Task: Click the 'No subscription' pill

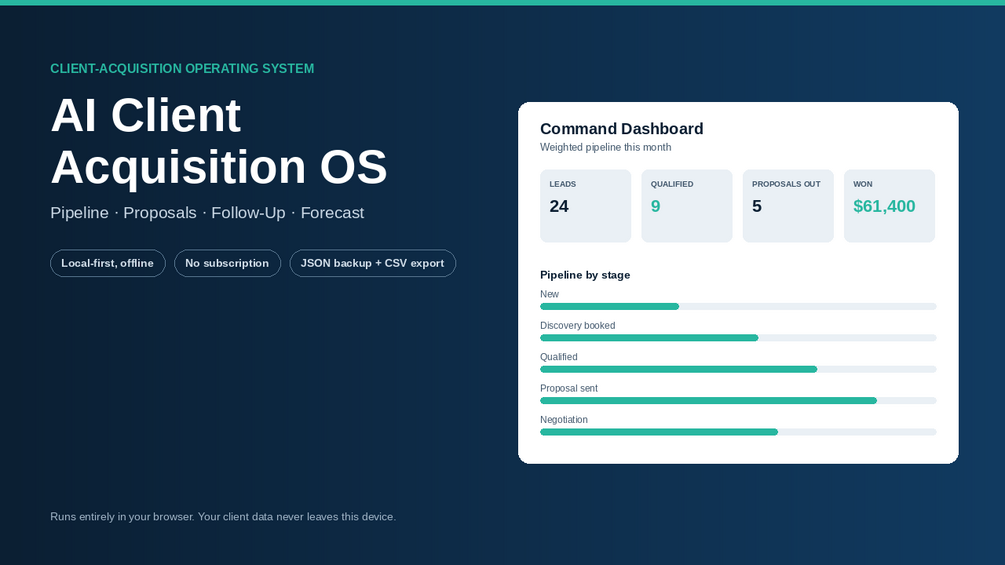Action: (228, 263)
